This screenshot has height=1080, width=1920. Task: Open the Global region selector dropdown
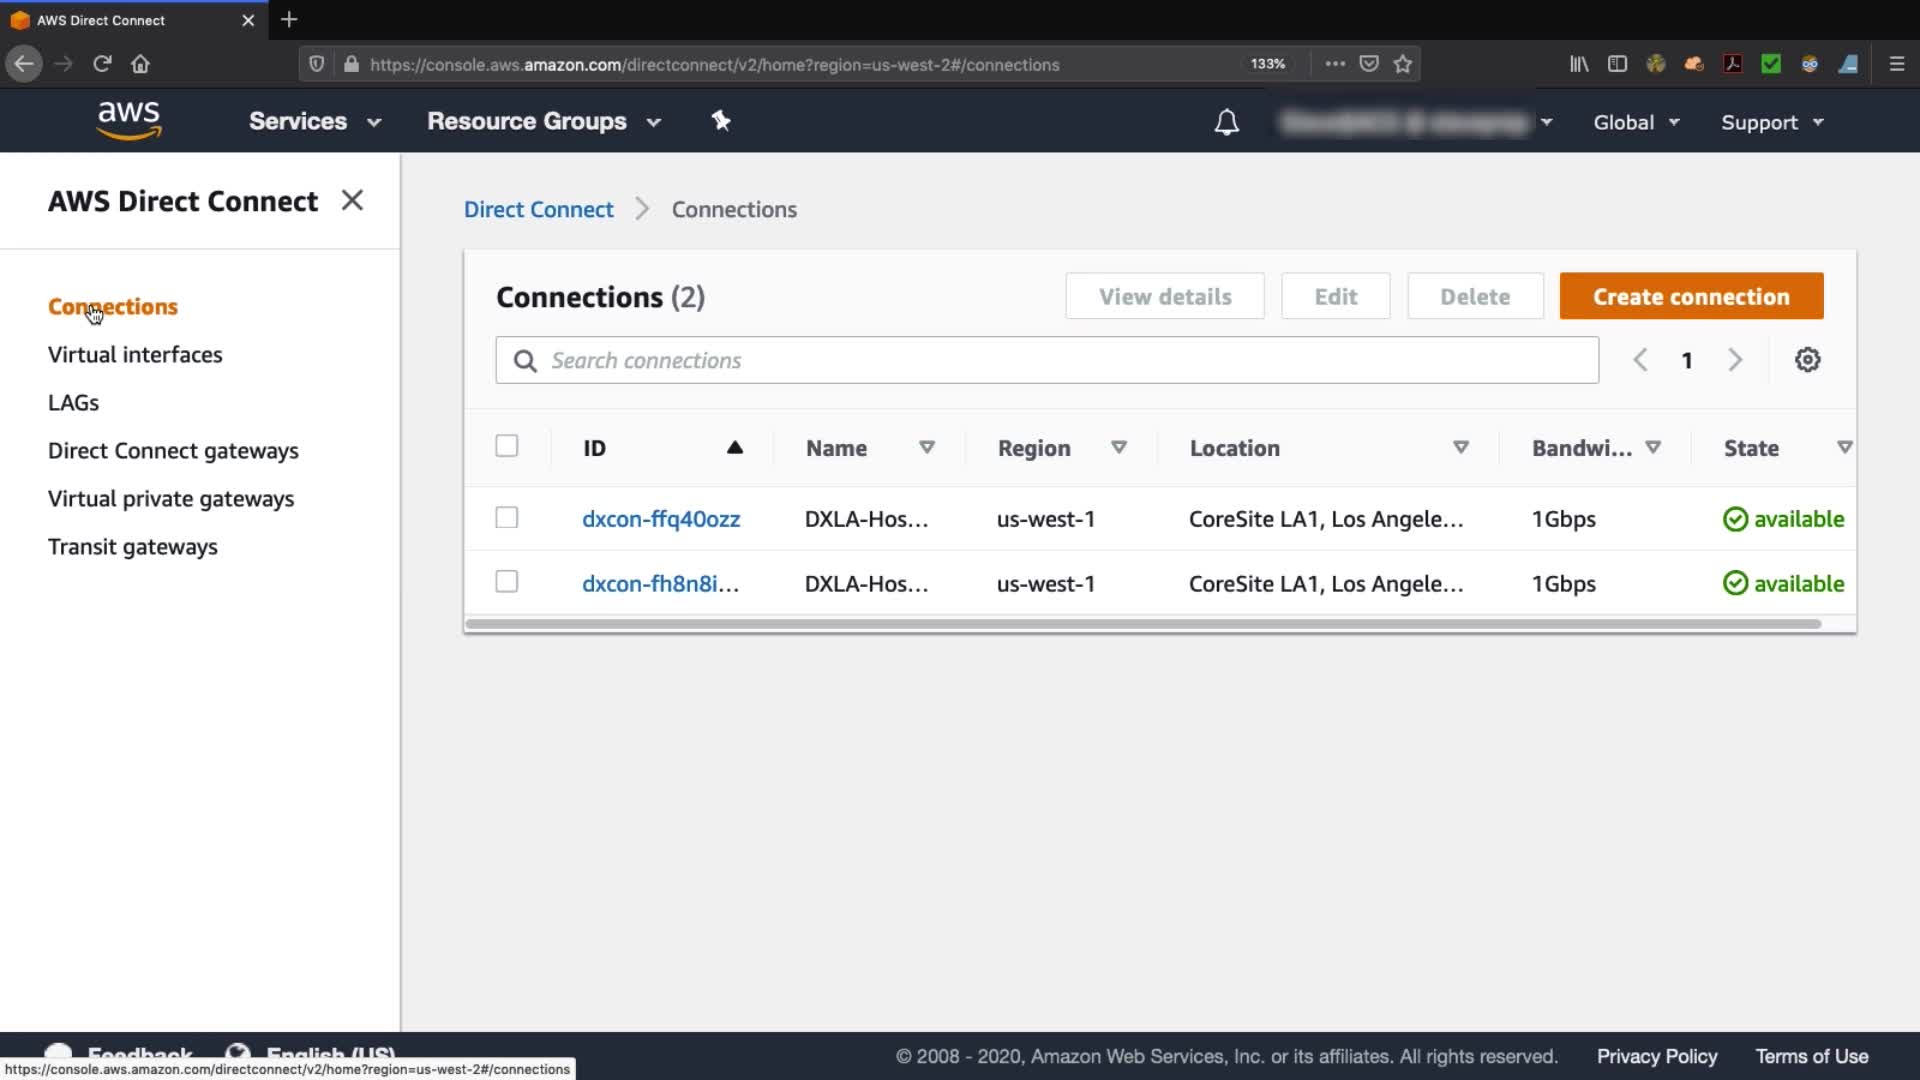coord(1636,122)
